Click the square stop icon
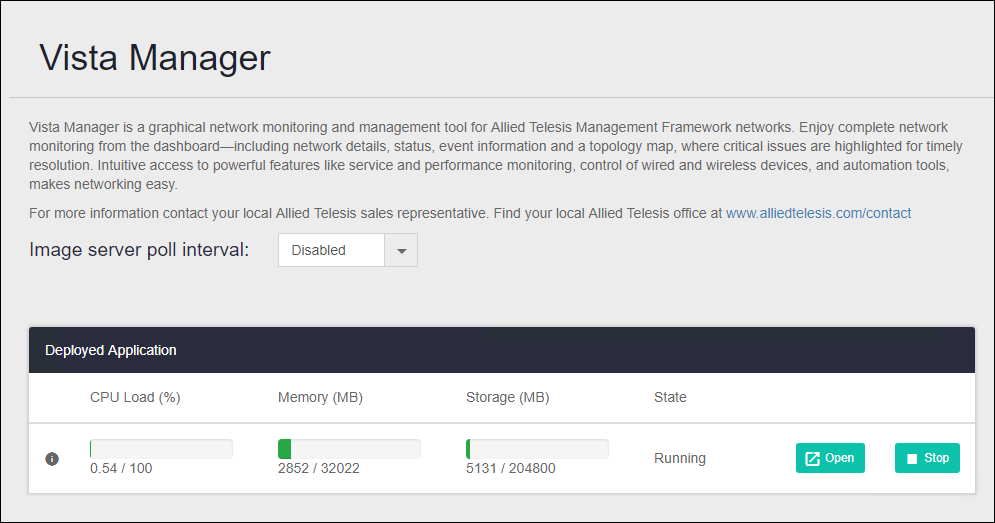Image resolution: width=995 pixels, height=523 pixels. point(911,459)
